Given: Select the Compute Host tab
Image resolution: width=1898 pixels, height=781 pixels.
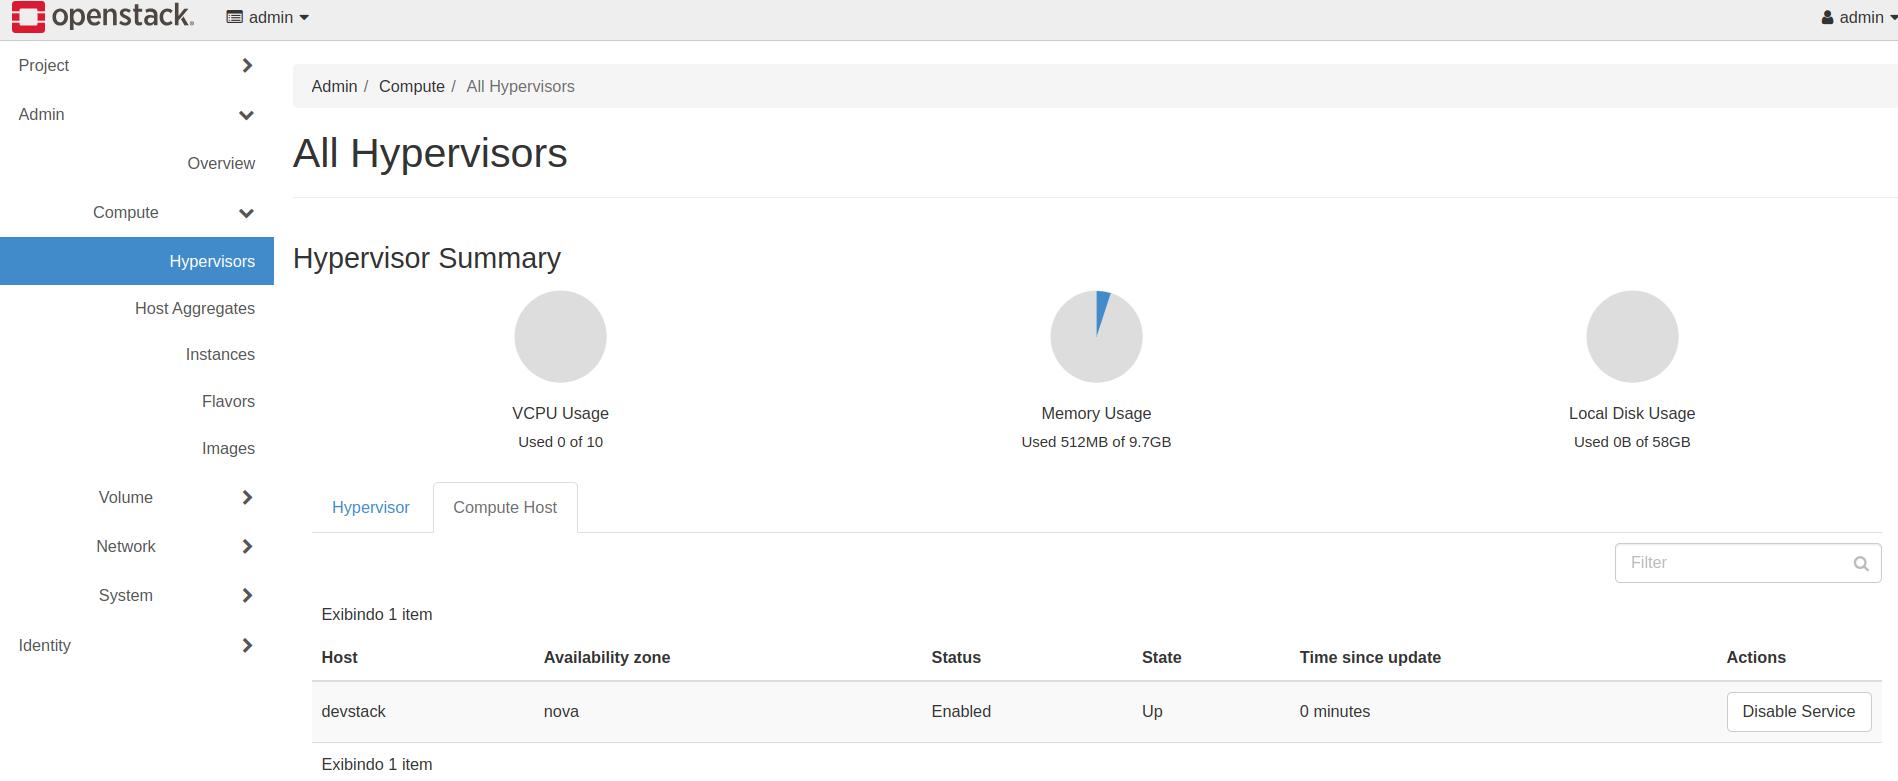Looking at the screenshot, I should 505,508.
